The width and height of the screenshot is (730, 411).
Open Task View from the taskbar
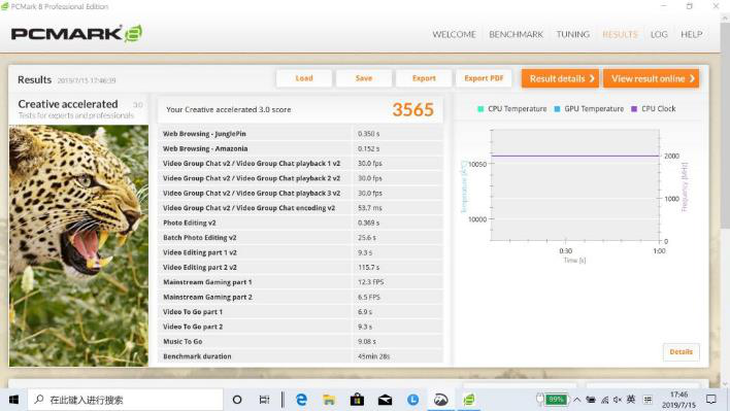(264, 399)
